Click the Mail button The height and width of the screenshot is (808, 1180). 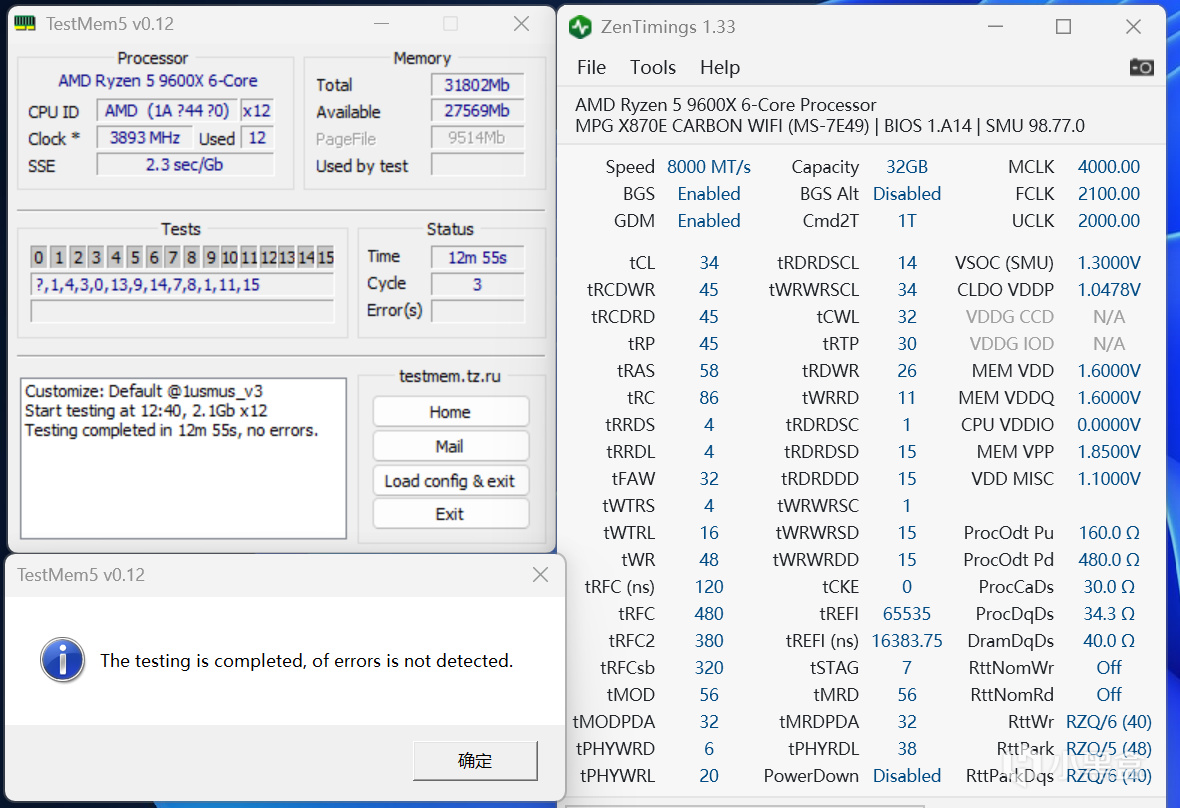click(450, 446)
